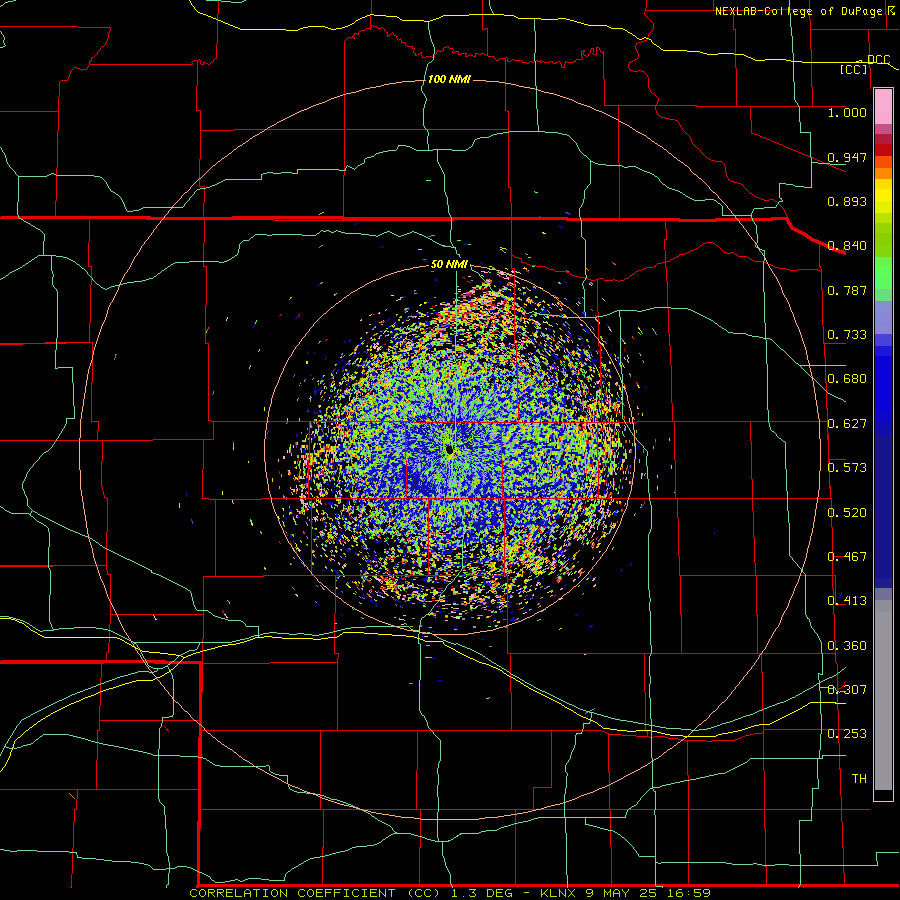Click the 0.307 legend label
Image resolution: width=900 pixels, height=900 pixels.
847,690
